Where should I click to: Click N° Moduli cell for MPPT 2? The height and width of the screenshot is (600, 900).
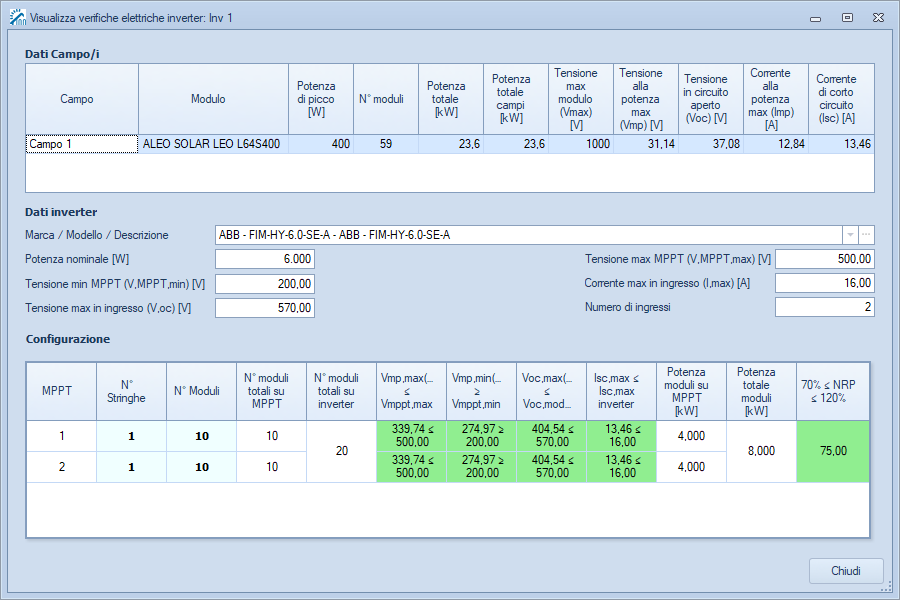coord(201,467)
